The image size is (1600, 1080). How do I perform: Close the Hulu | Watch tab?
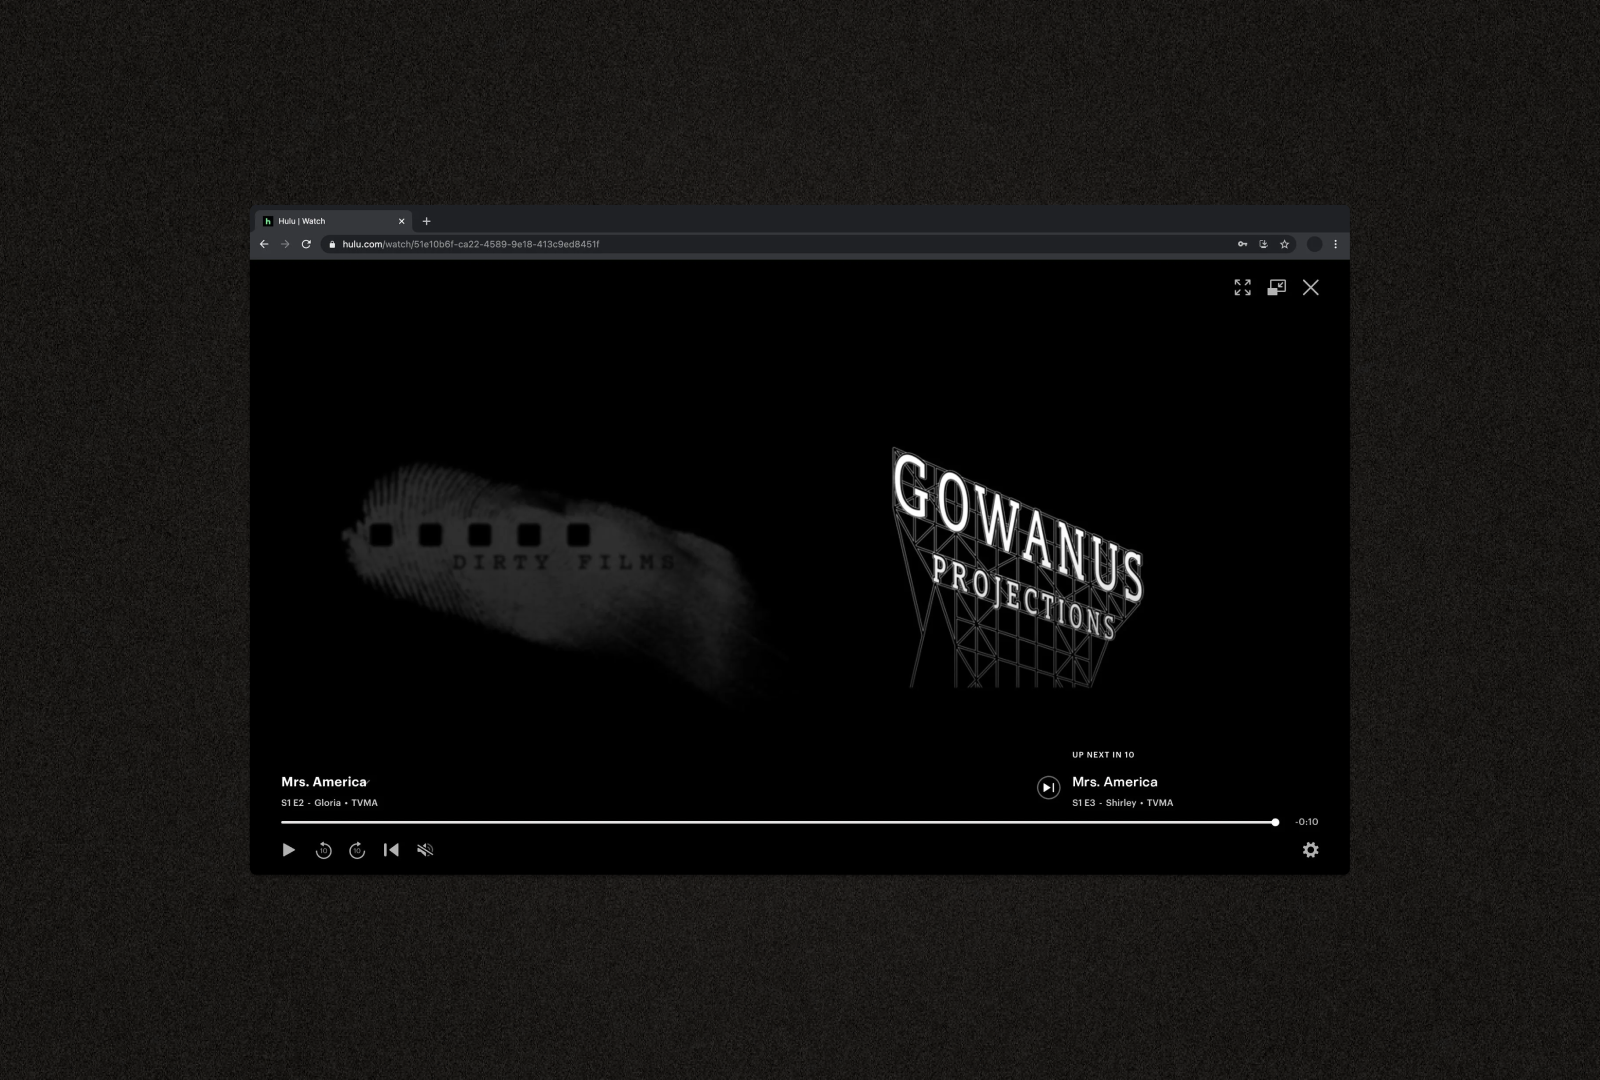(x=402, y=221)
